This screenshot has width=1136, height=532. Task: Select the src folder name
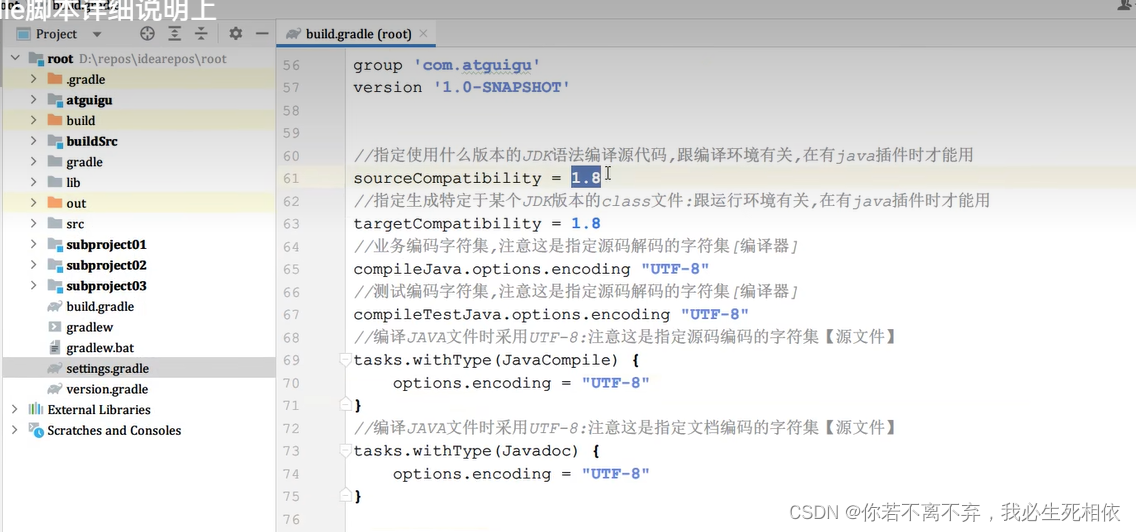(x=75, y=224)
